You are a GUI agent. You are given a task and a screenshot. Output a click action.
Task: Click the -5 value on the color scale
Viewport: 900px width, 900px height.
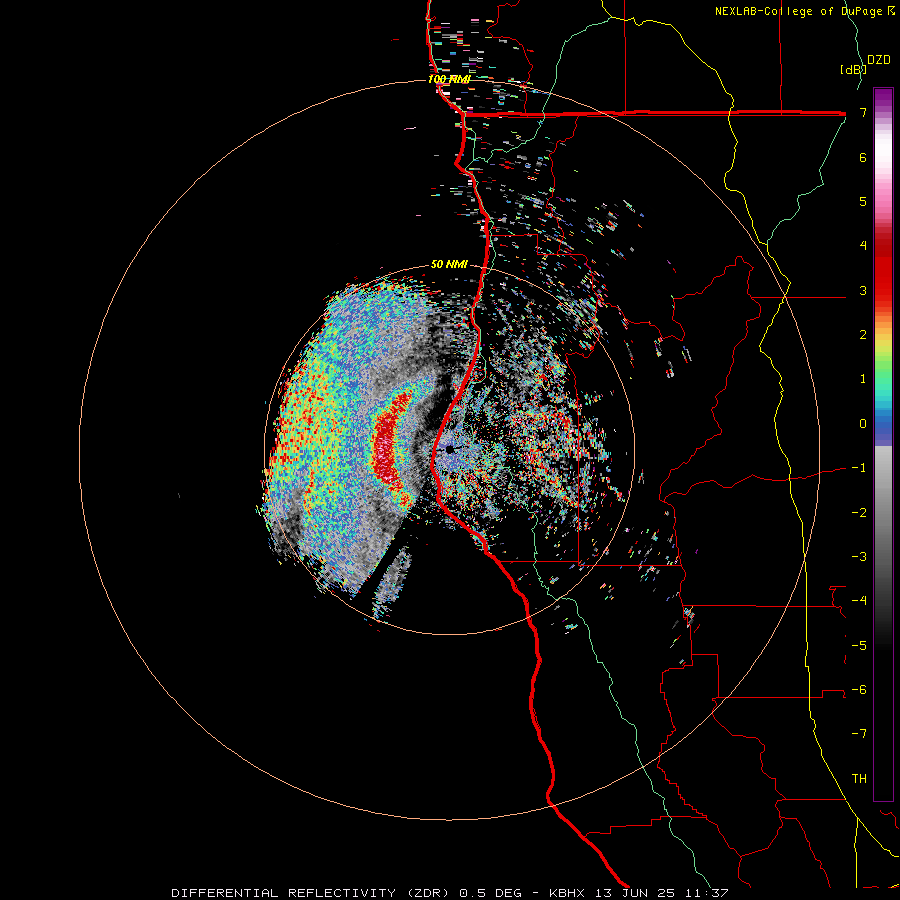[859, 645]
